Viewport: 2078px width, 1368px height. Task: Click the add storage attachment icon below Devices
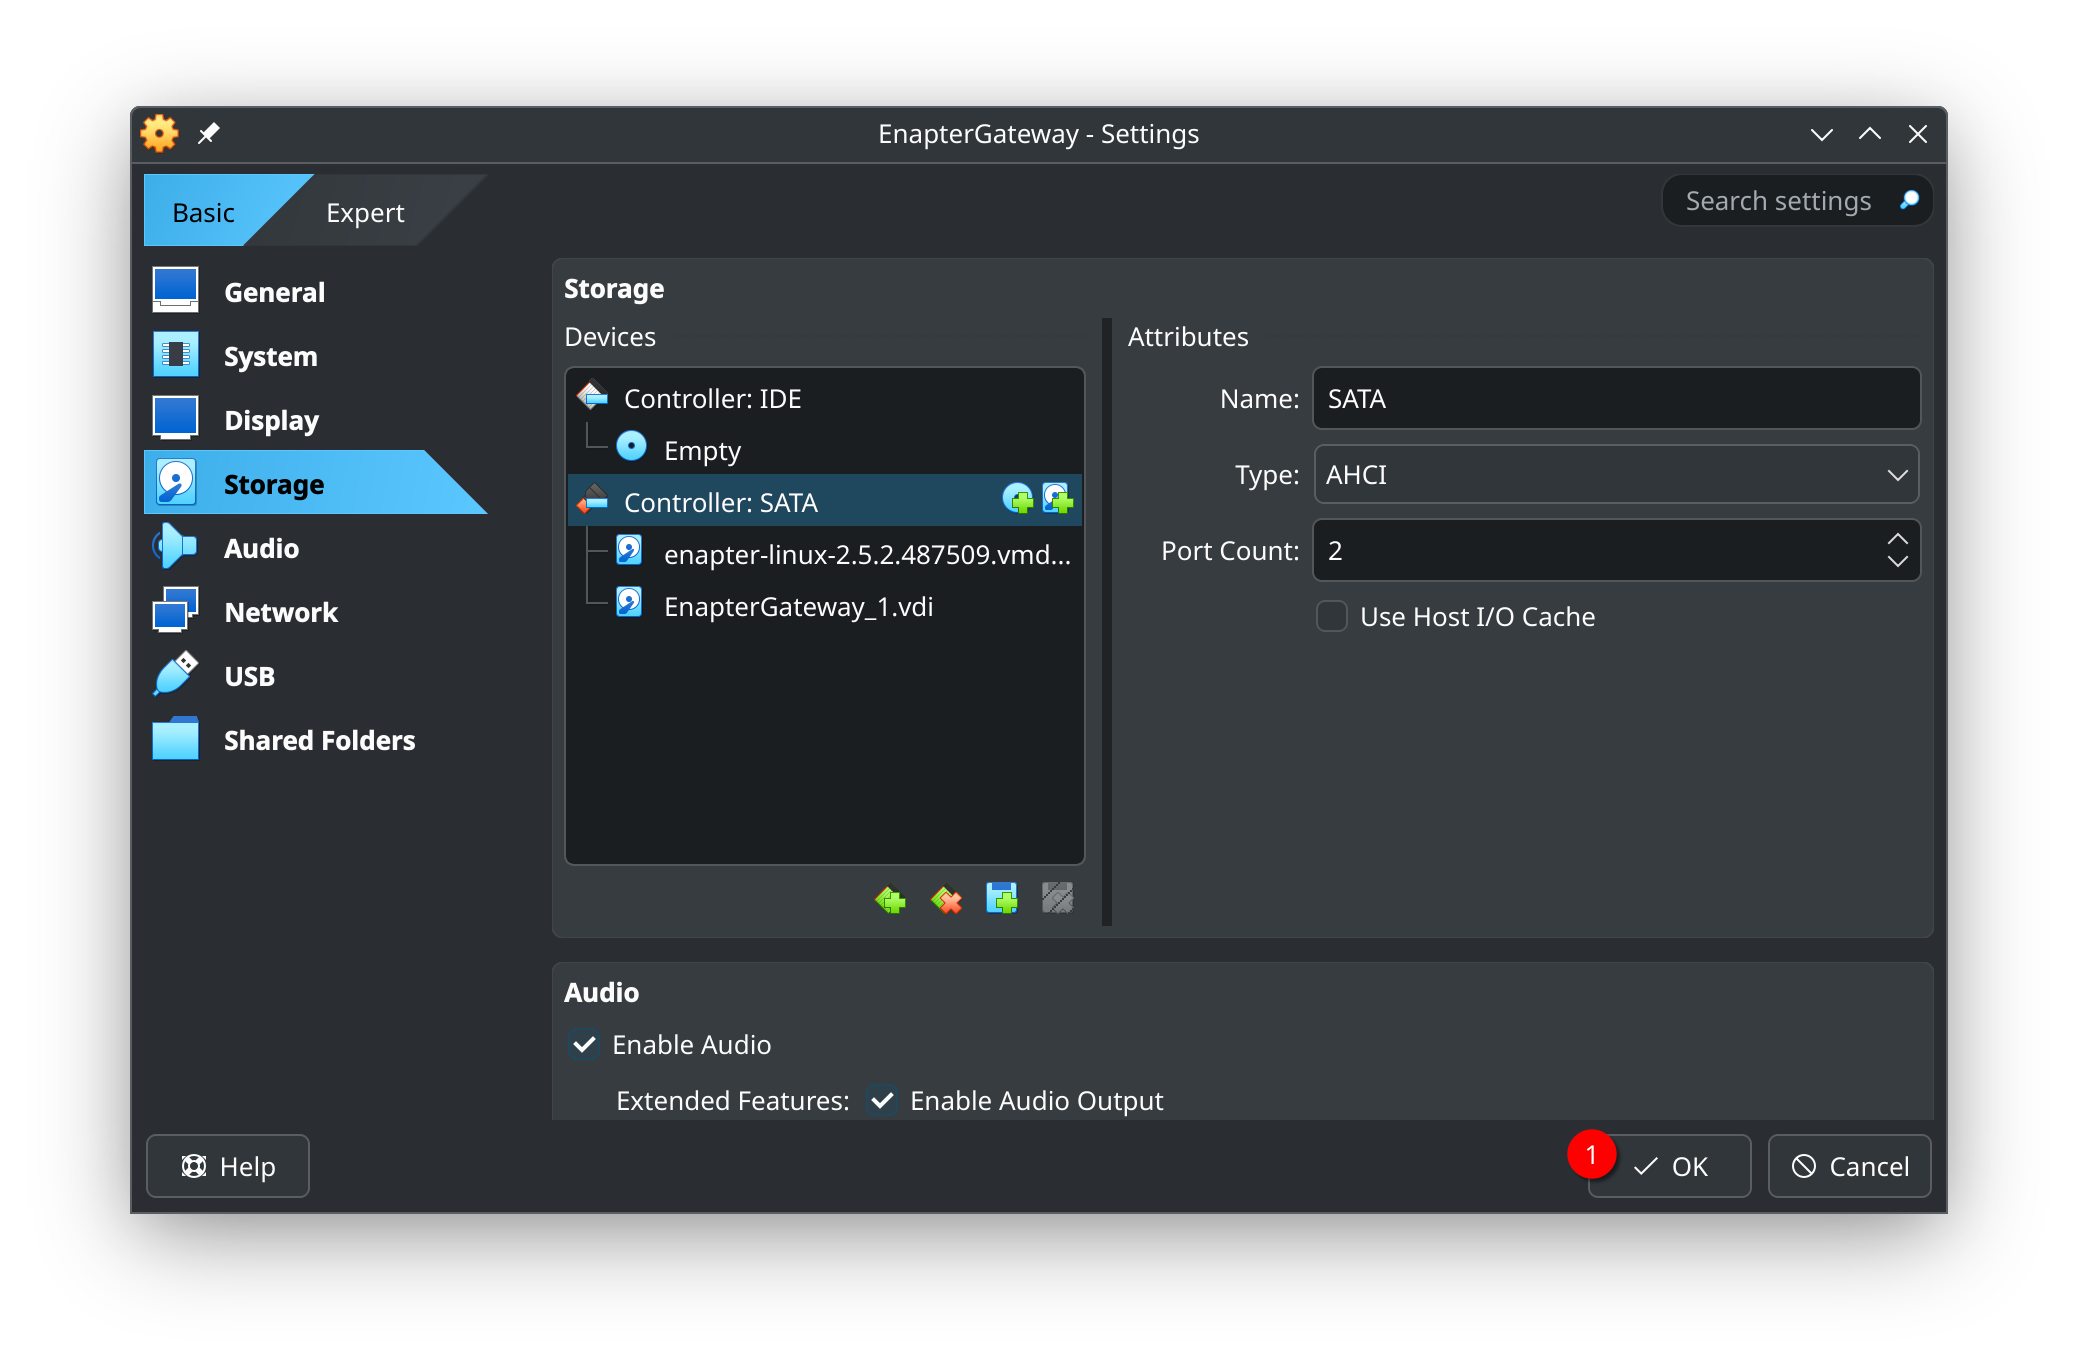1001,899
